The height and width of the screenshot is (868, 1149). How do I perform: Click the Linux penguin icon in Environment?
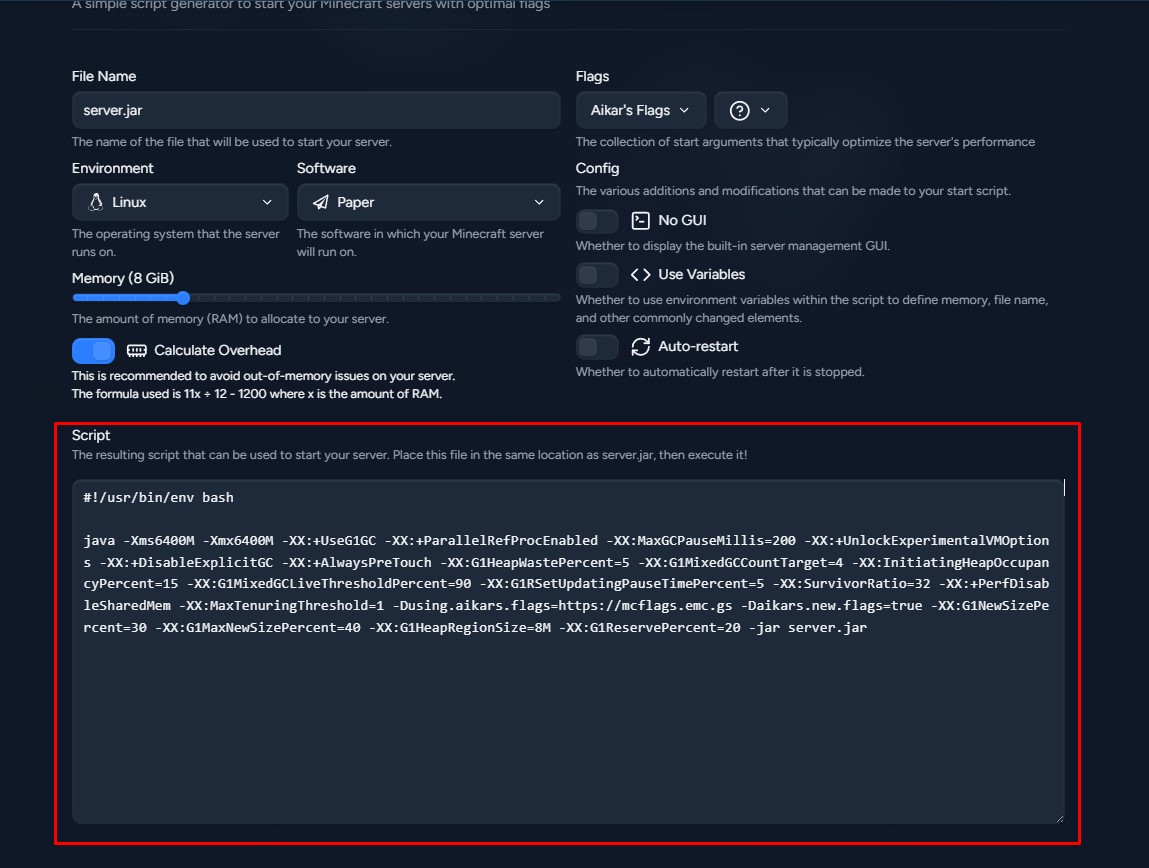pos(96,202)
